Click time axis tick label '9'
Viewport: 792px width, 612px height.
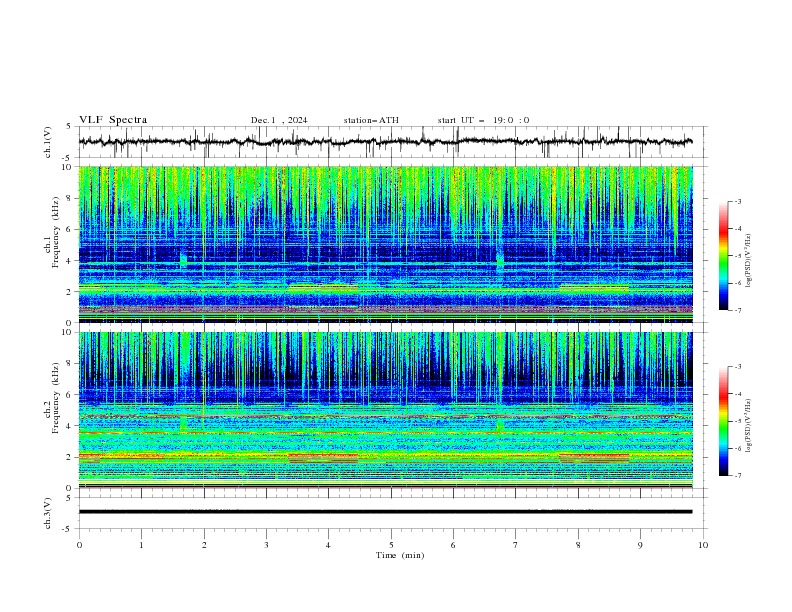640,545
